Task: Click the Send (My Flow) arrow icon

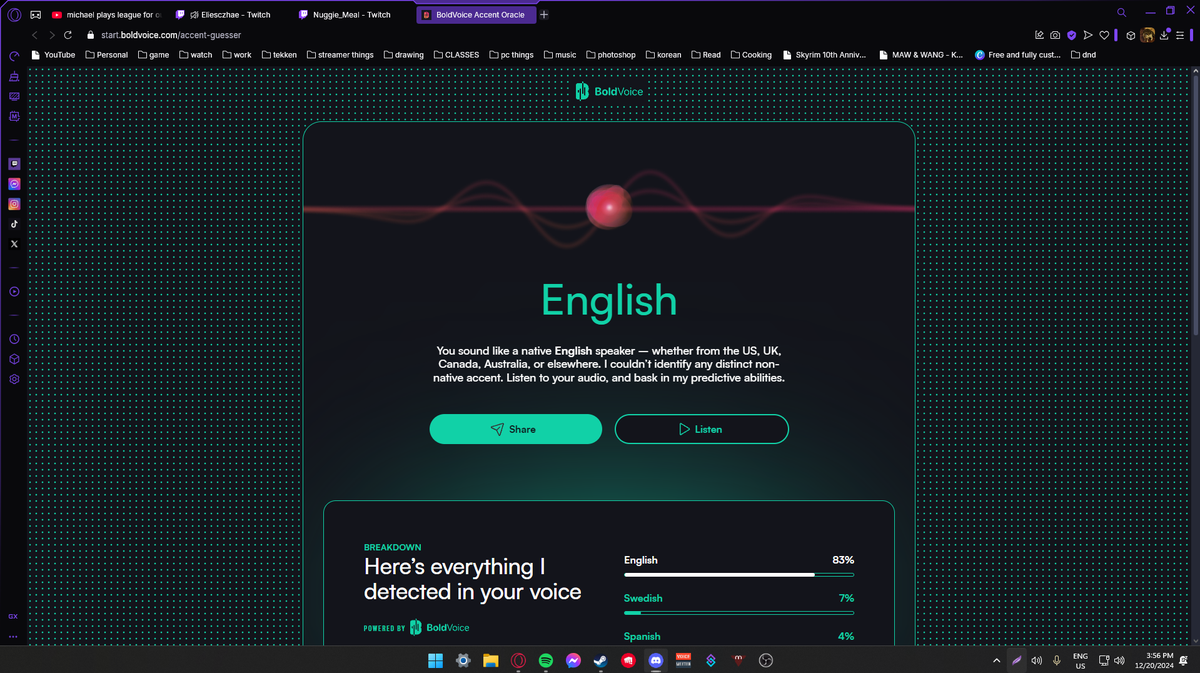Action: coord(1087,35)
